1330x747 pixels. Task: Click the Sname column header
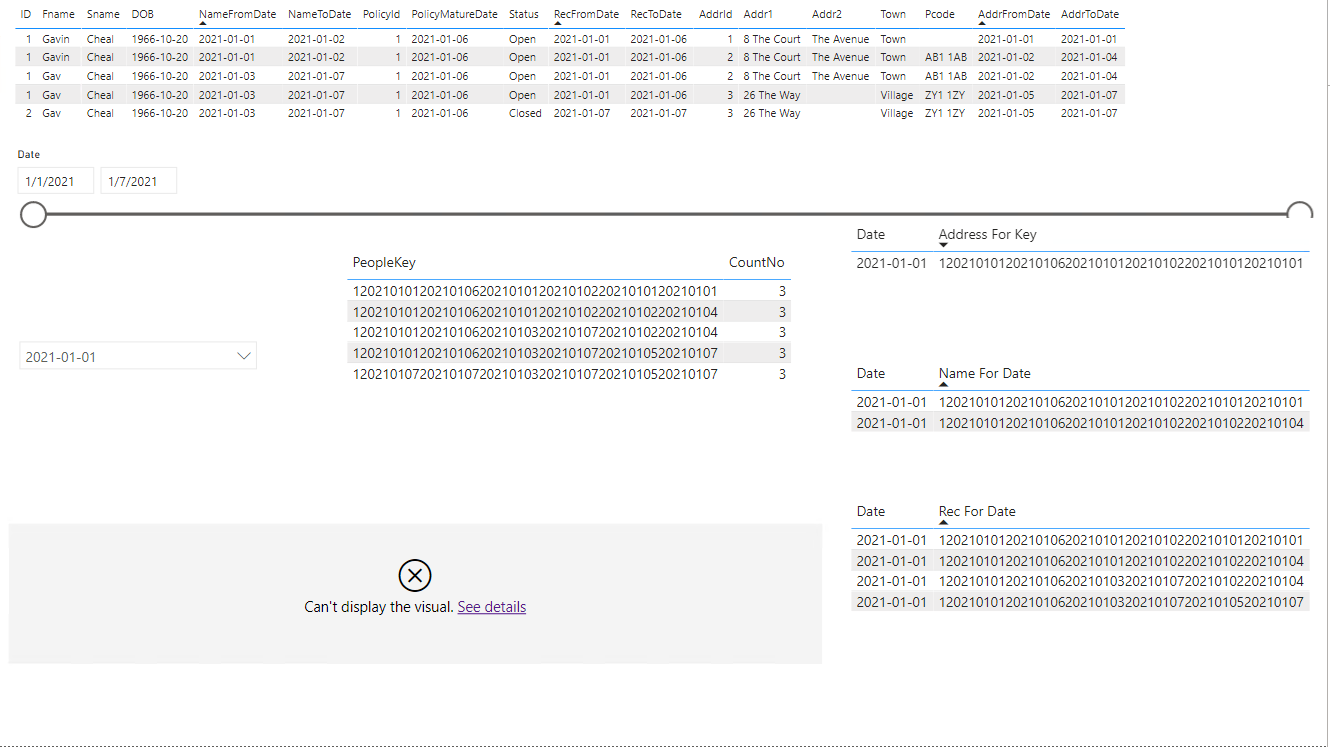[x=103, y=14]
